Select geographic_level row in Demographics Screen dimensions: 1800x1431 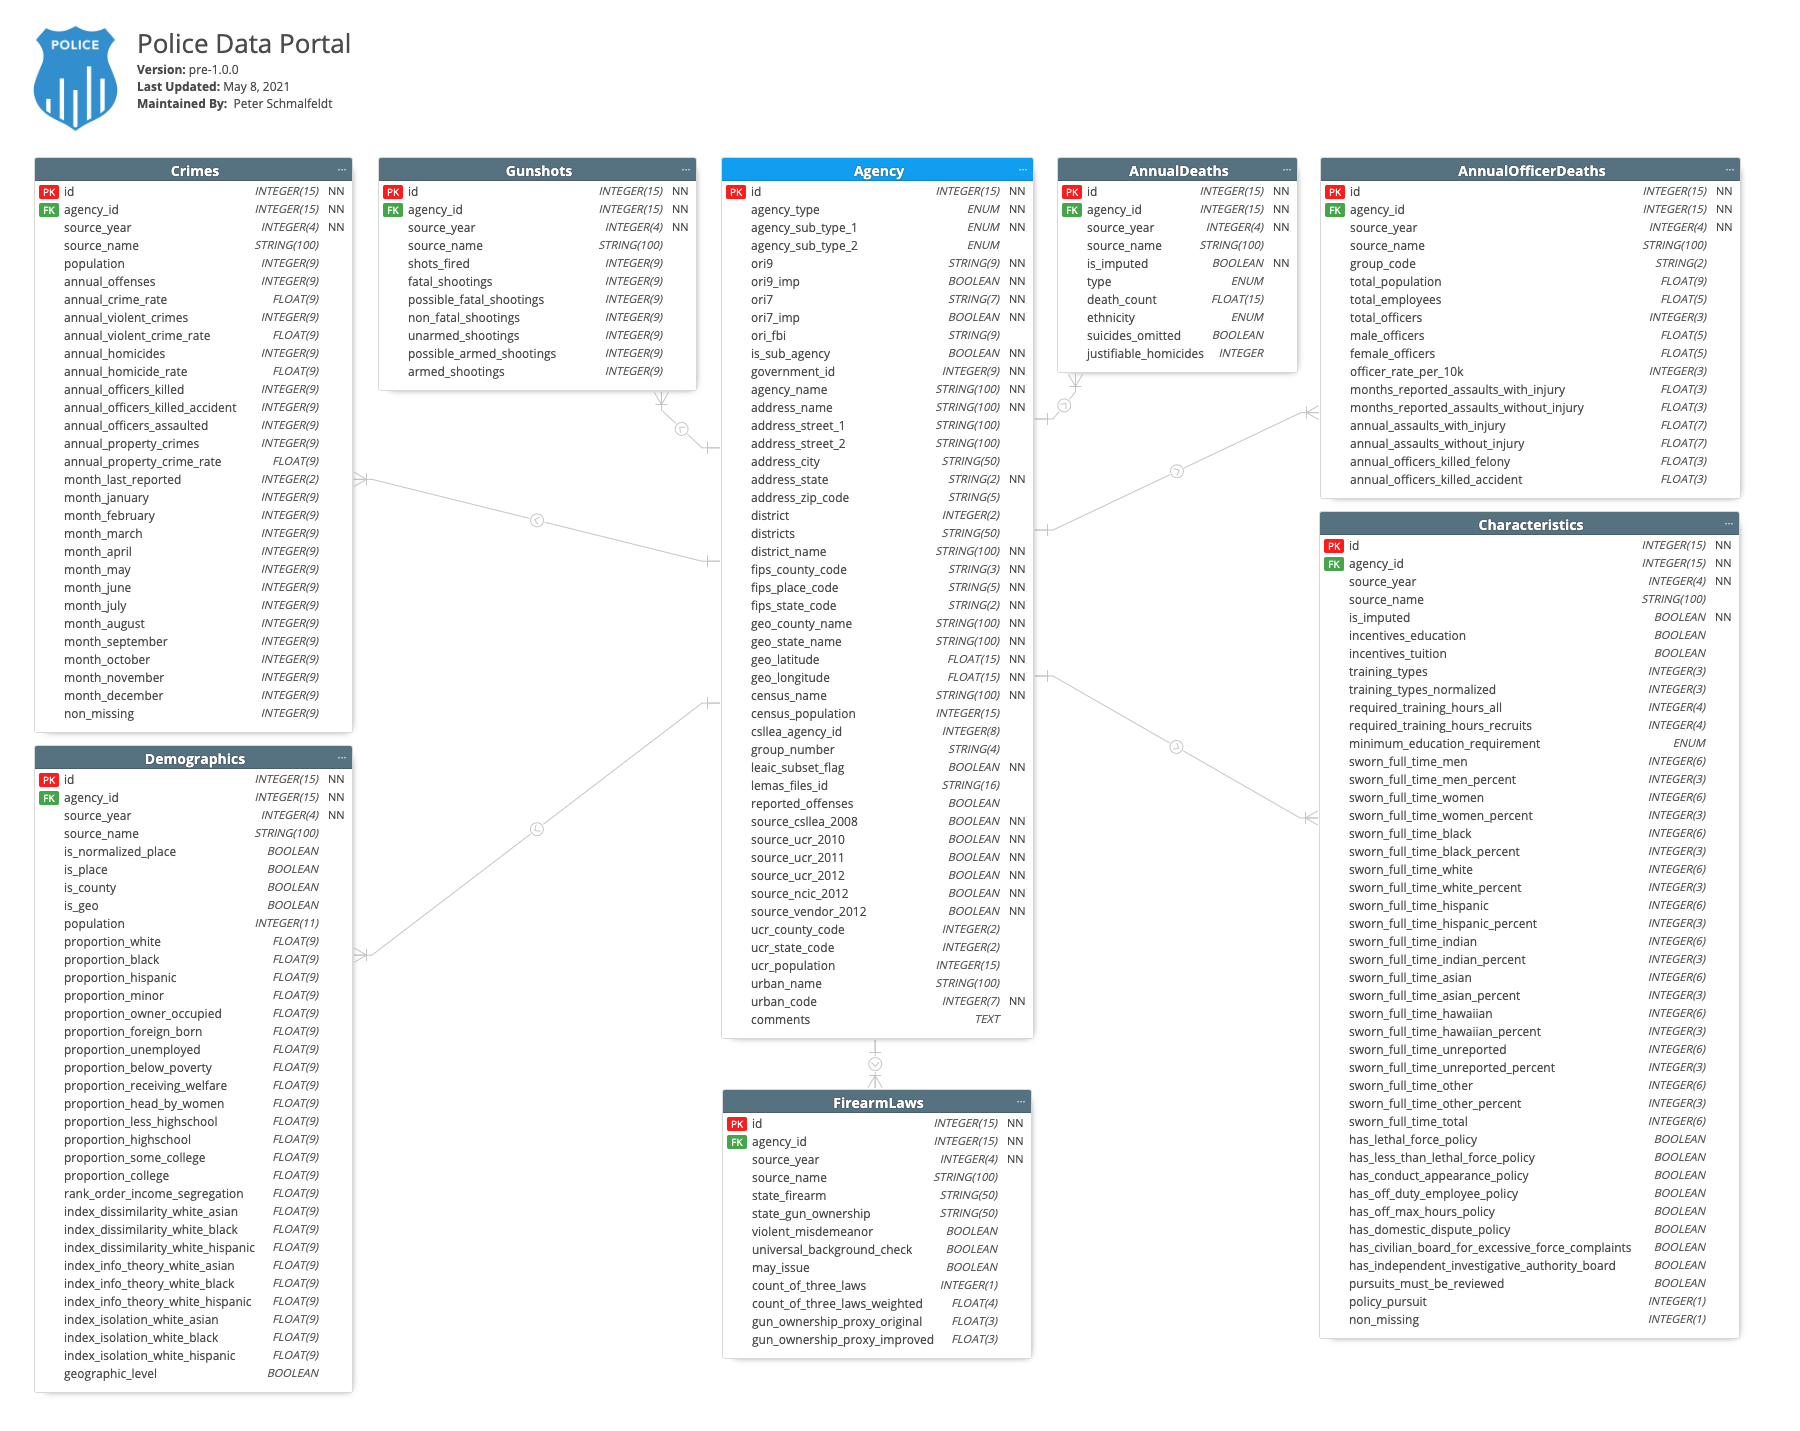click(x=194, y=1374)
